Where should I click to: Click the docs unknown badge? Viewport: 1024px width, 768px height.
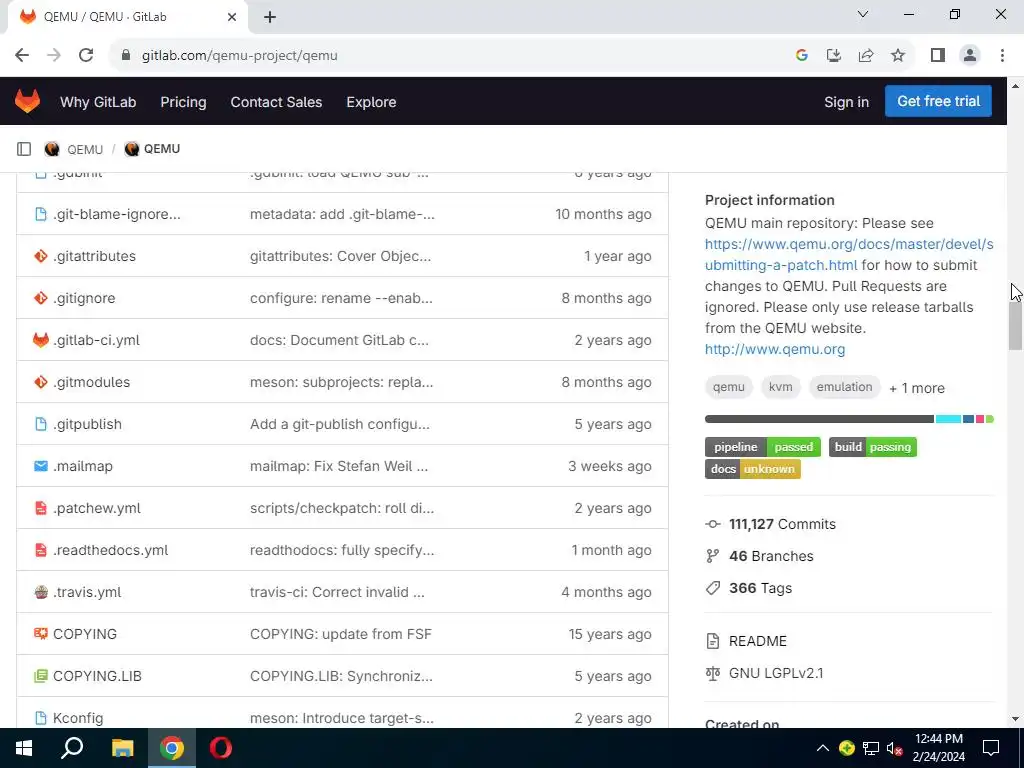[x=752, y=469]
